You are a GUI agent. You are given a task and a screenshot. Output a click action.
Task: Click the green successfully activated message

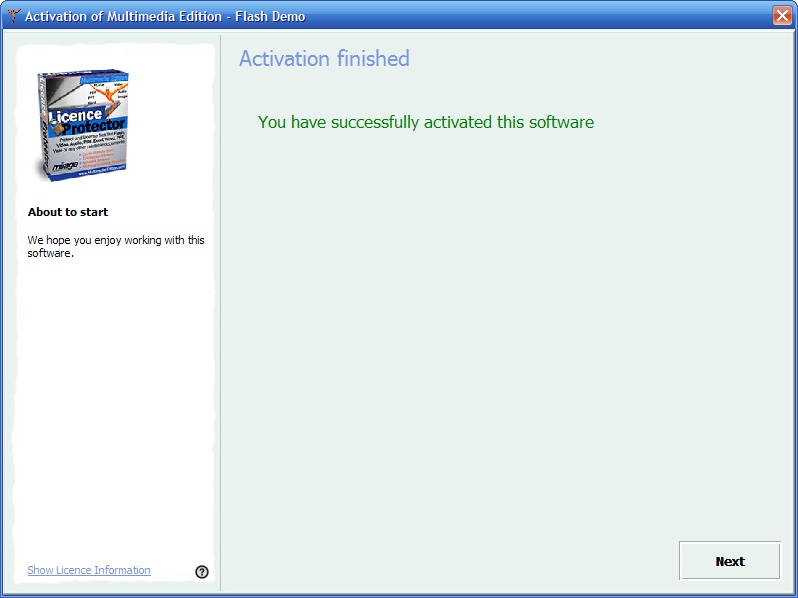coord(425,122)
